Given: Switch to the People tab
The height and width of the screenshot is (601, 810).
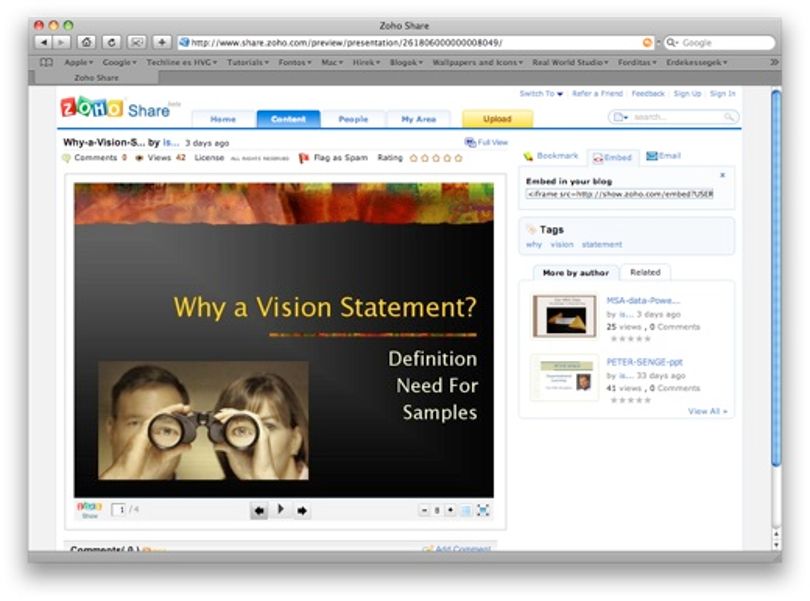Looking at the screenshot, I should pyautogui.click(x=353, y=119).
